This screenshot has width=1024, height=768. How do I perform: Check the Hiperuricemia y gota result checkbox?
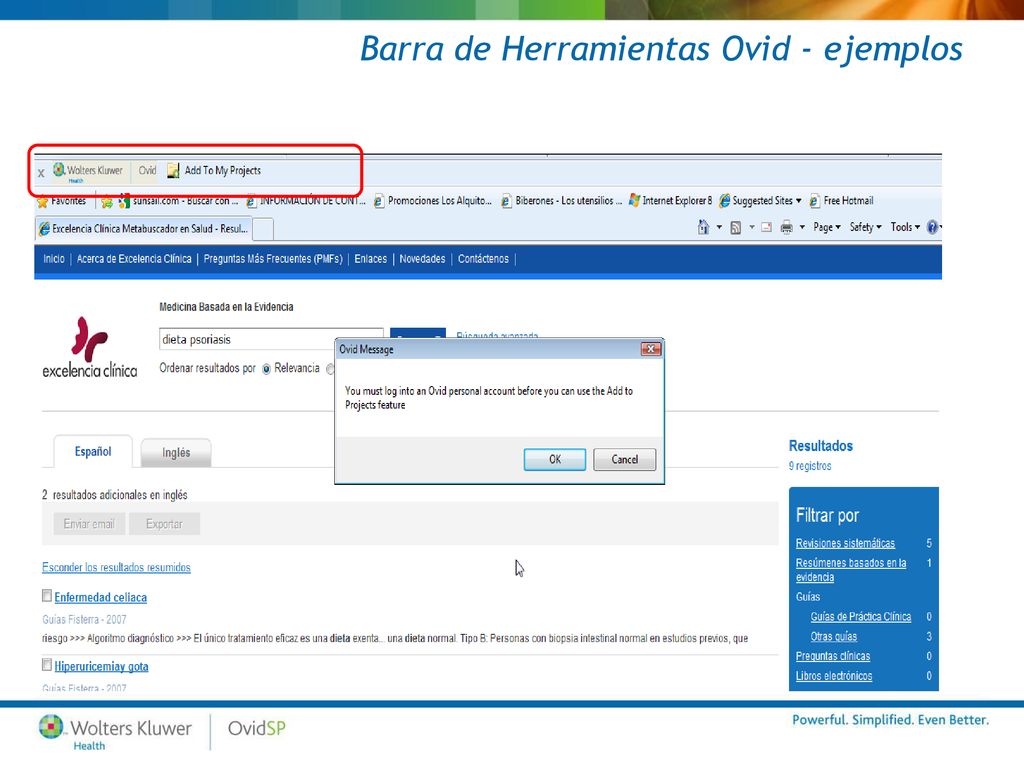click(x=46, y=665)
